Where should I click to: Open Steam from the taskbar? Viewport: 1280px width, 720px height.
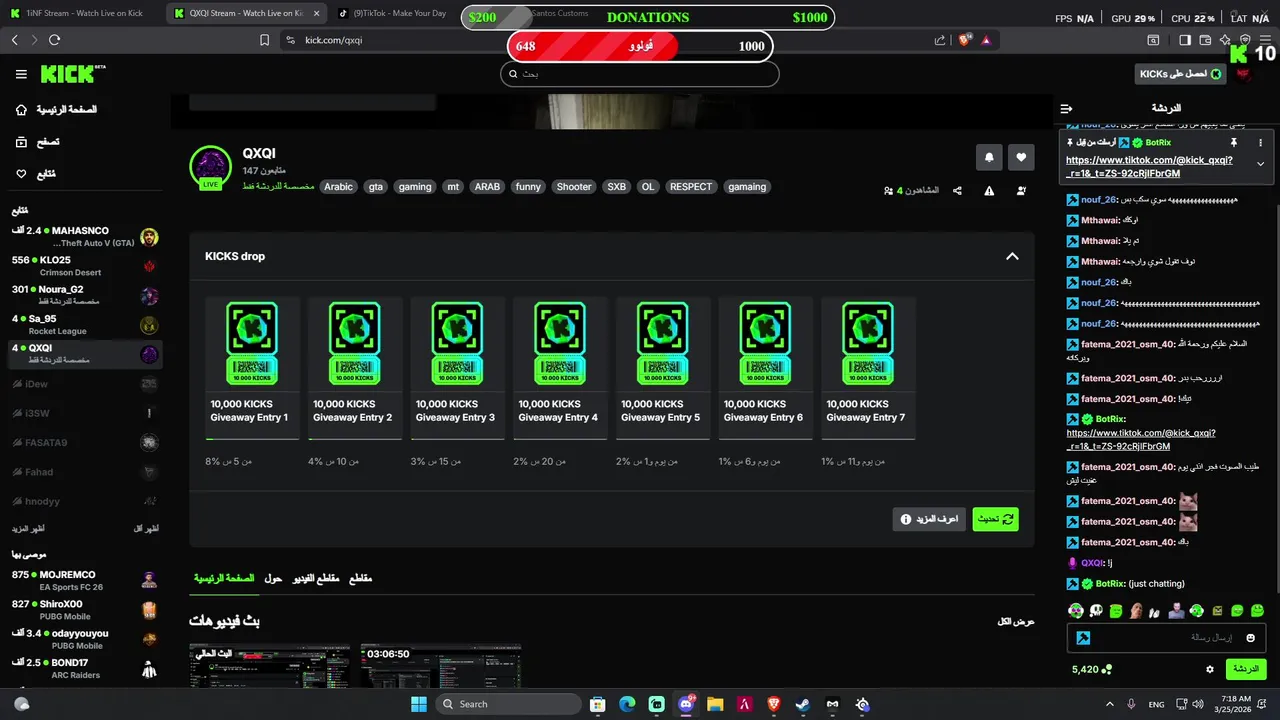coord(802,704)
